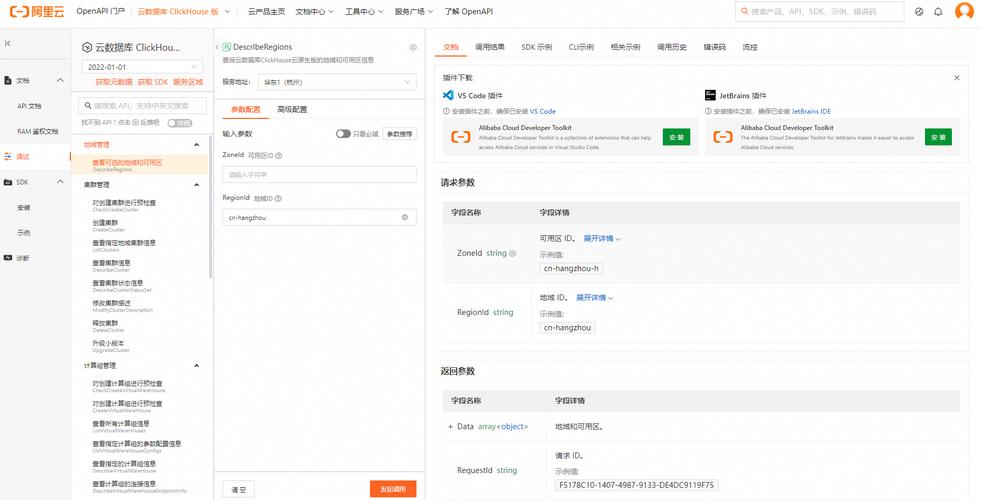Viewport: 981px width, 500px height.
Task: Click the green API icon beside DescribeRegions
Action: (x=227, y=47)
